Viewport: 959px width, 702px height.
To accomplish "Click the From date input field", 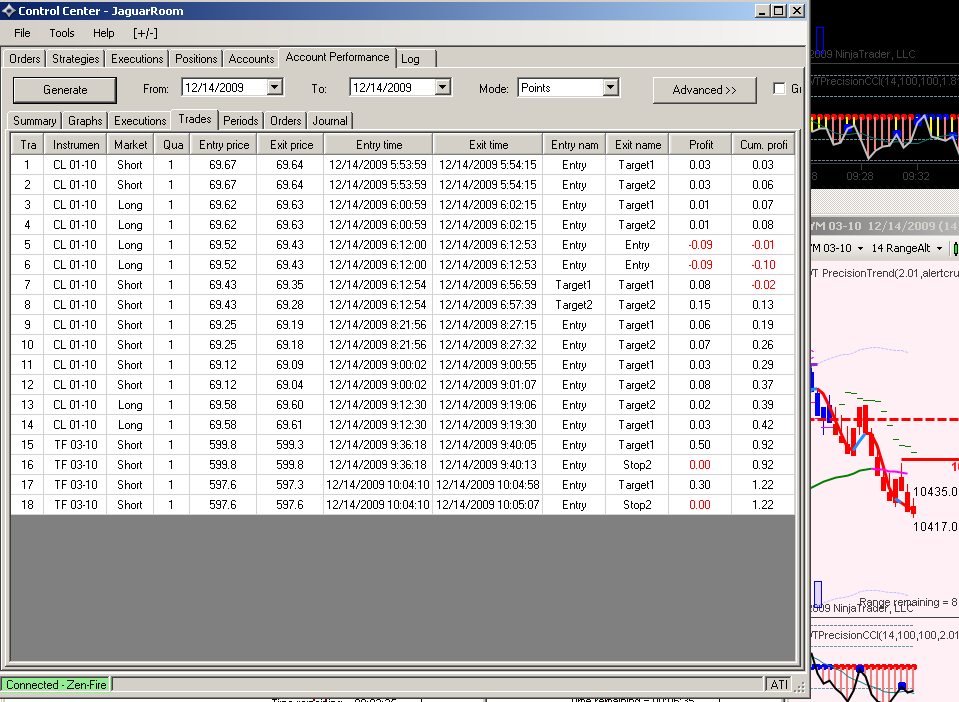I will click(225, 87).
